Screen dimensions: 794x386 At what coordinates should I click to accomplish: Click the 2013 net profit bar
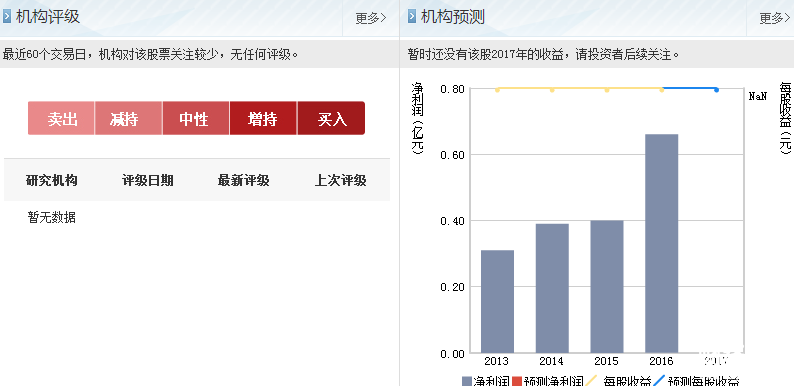497,301
